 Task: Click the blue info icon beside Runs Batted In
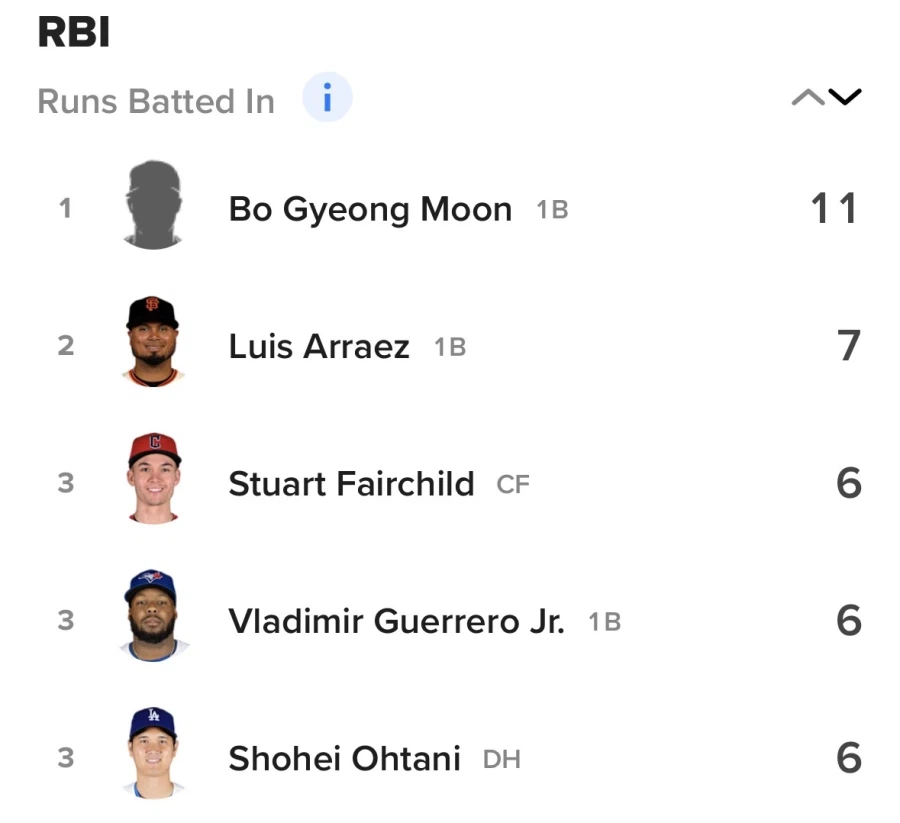click(327, 100)
